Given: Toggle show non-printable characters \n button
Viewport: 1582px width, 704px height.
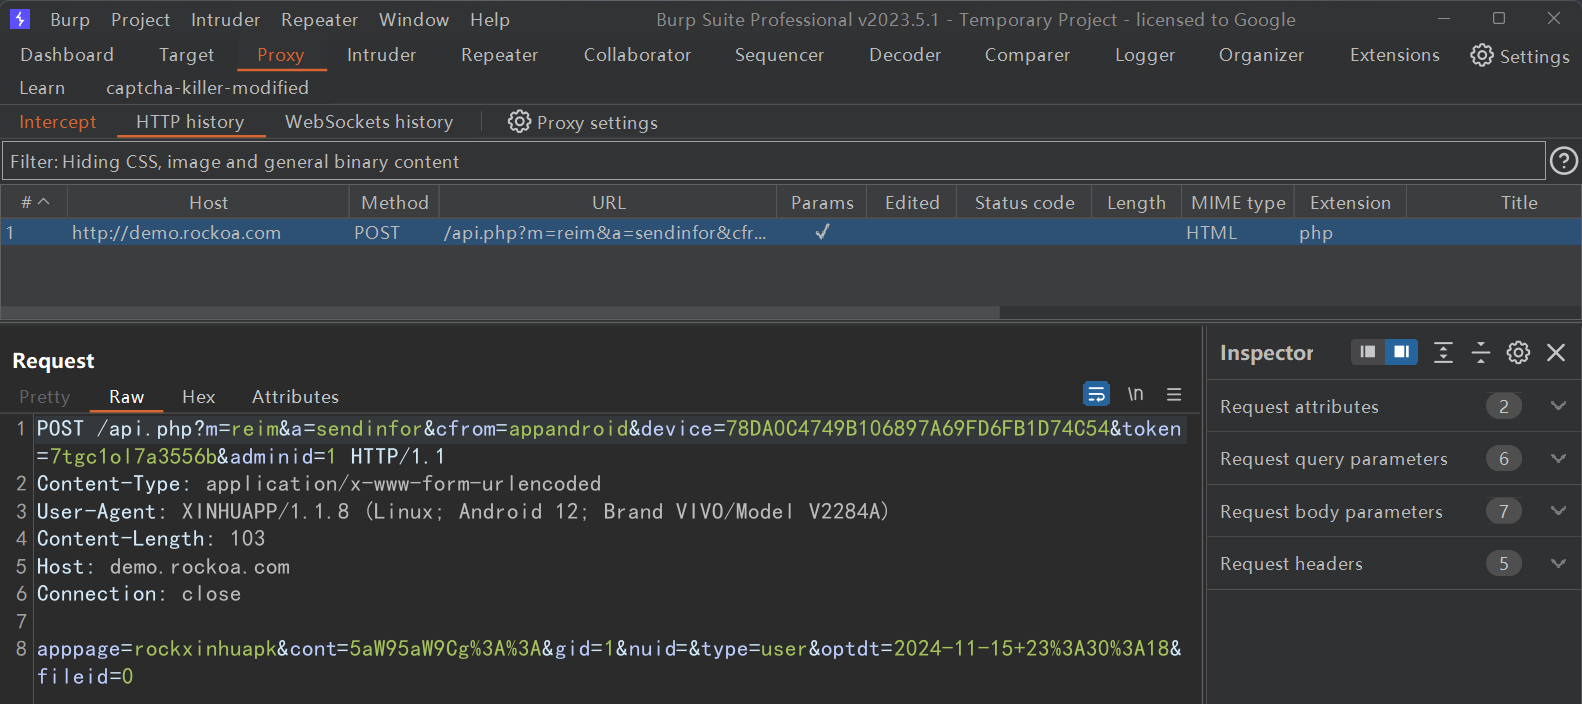Looking at the screenshot, I should (1135, 394).
